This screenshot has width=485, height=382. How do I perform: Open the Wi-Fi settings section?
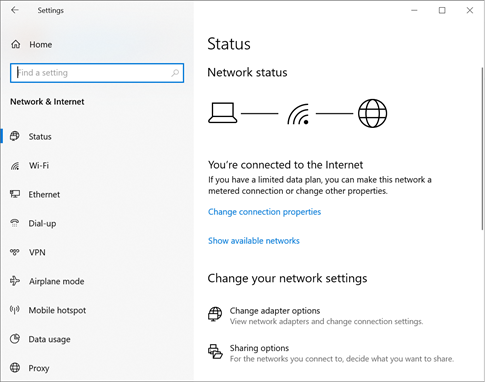[x=39, y=166]
